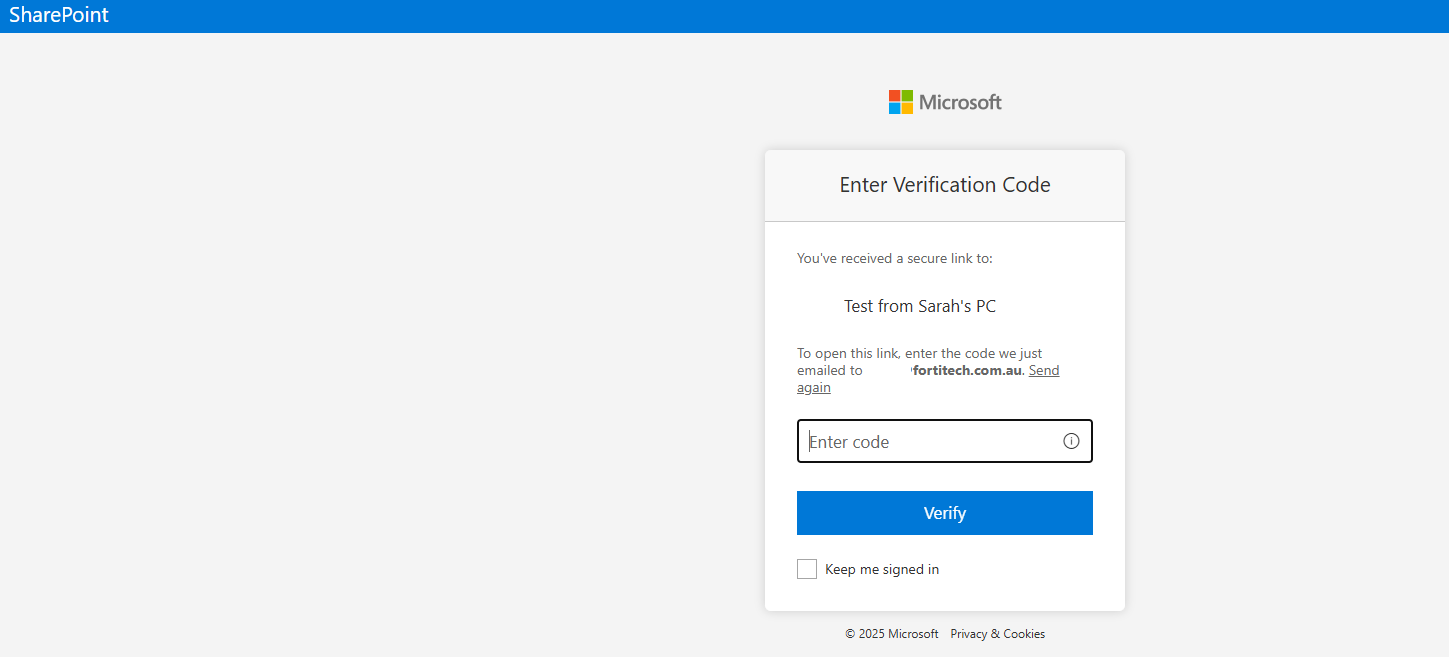Click the SharePoint header title
This screenshot has height=657, width=1449.
59,15
